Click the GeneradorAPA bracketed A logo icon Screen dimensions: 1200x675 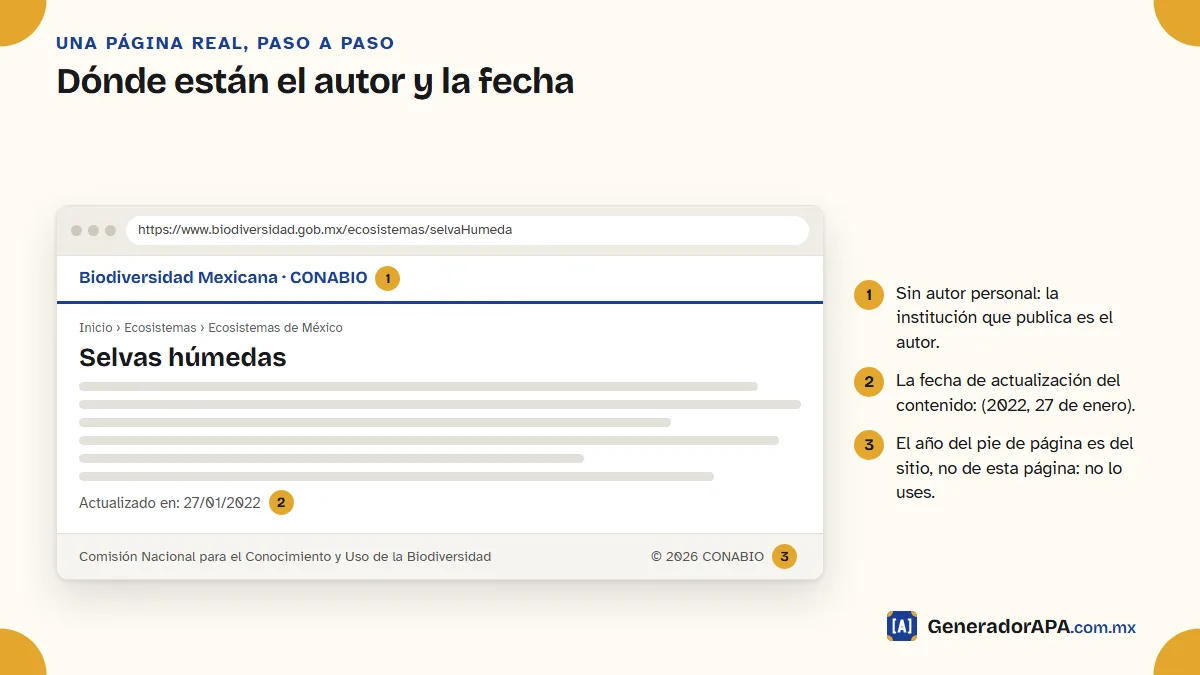click(x=902, y=626)
